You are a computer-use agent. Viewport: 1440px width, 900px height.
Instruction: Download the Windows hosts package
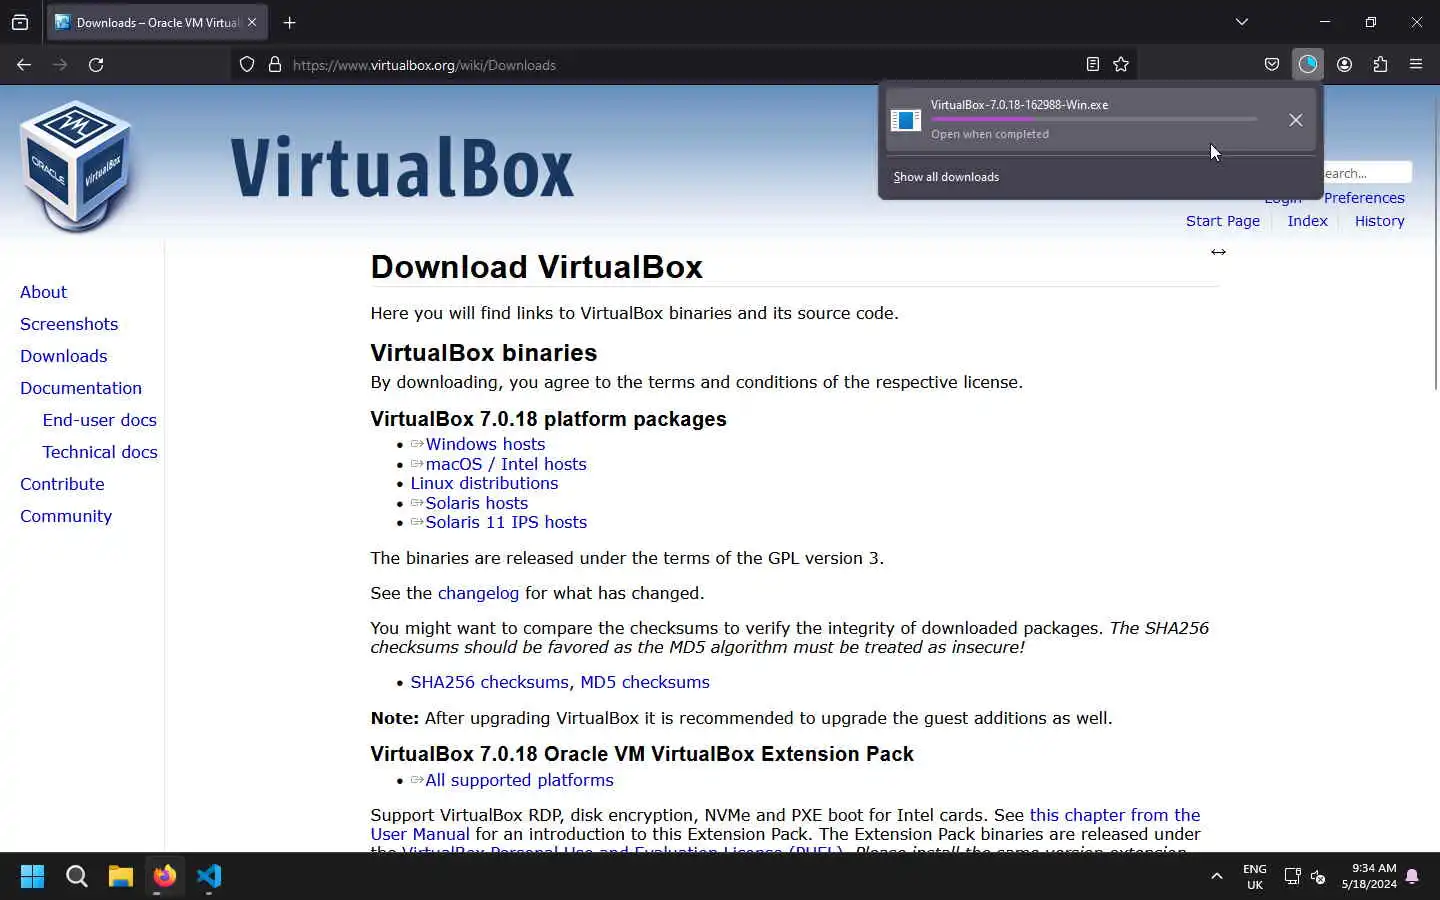pos(485,444)
